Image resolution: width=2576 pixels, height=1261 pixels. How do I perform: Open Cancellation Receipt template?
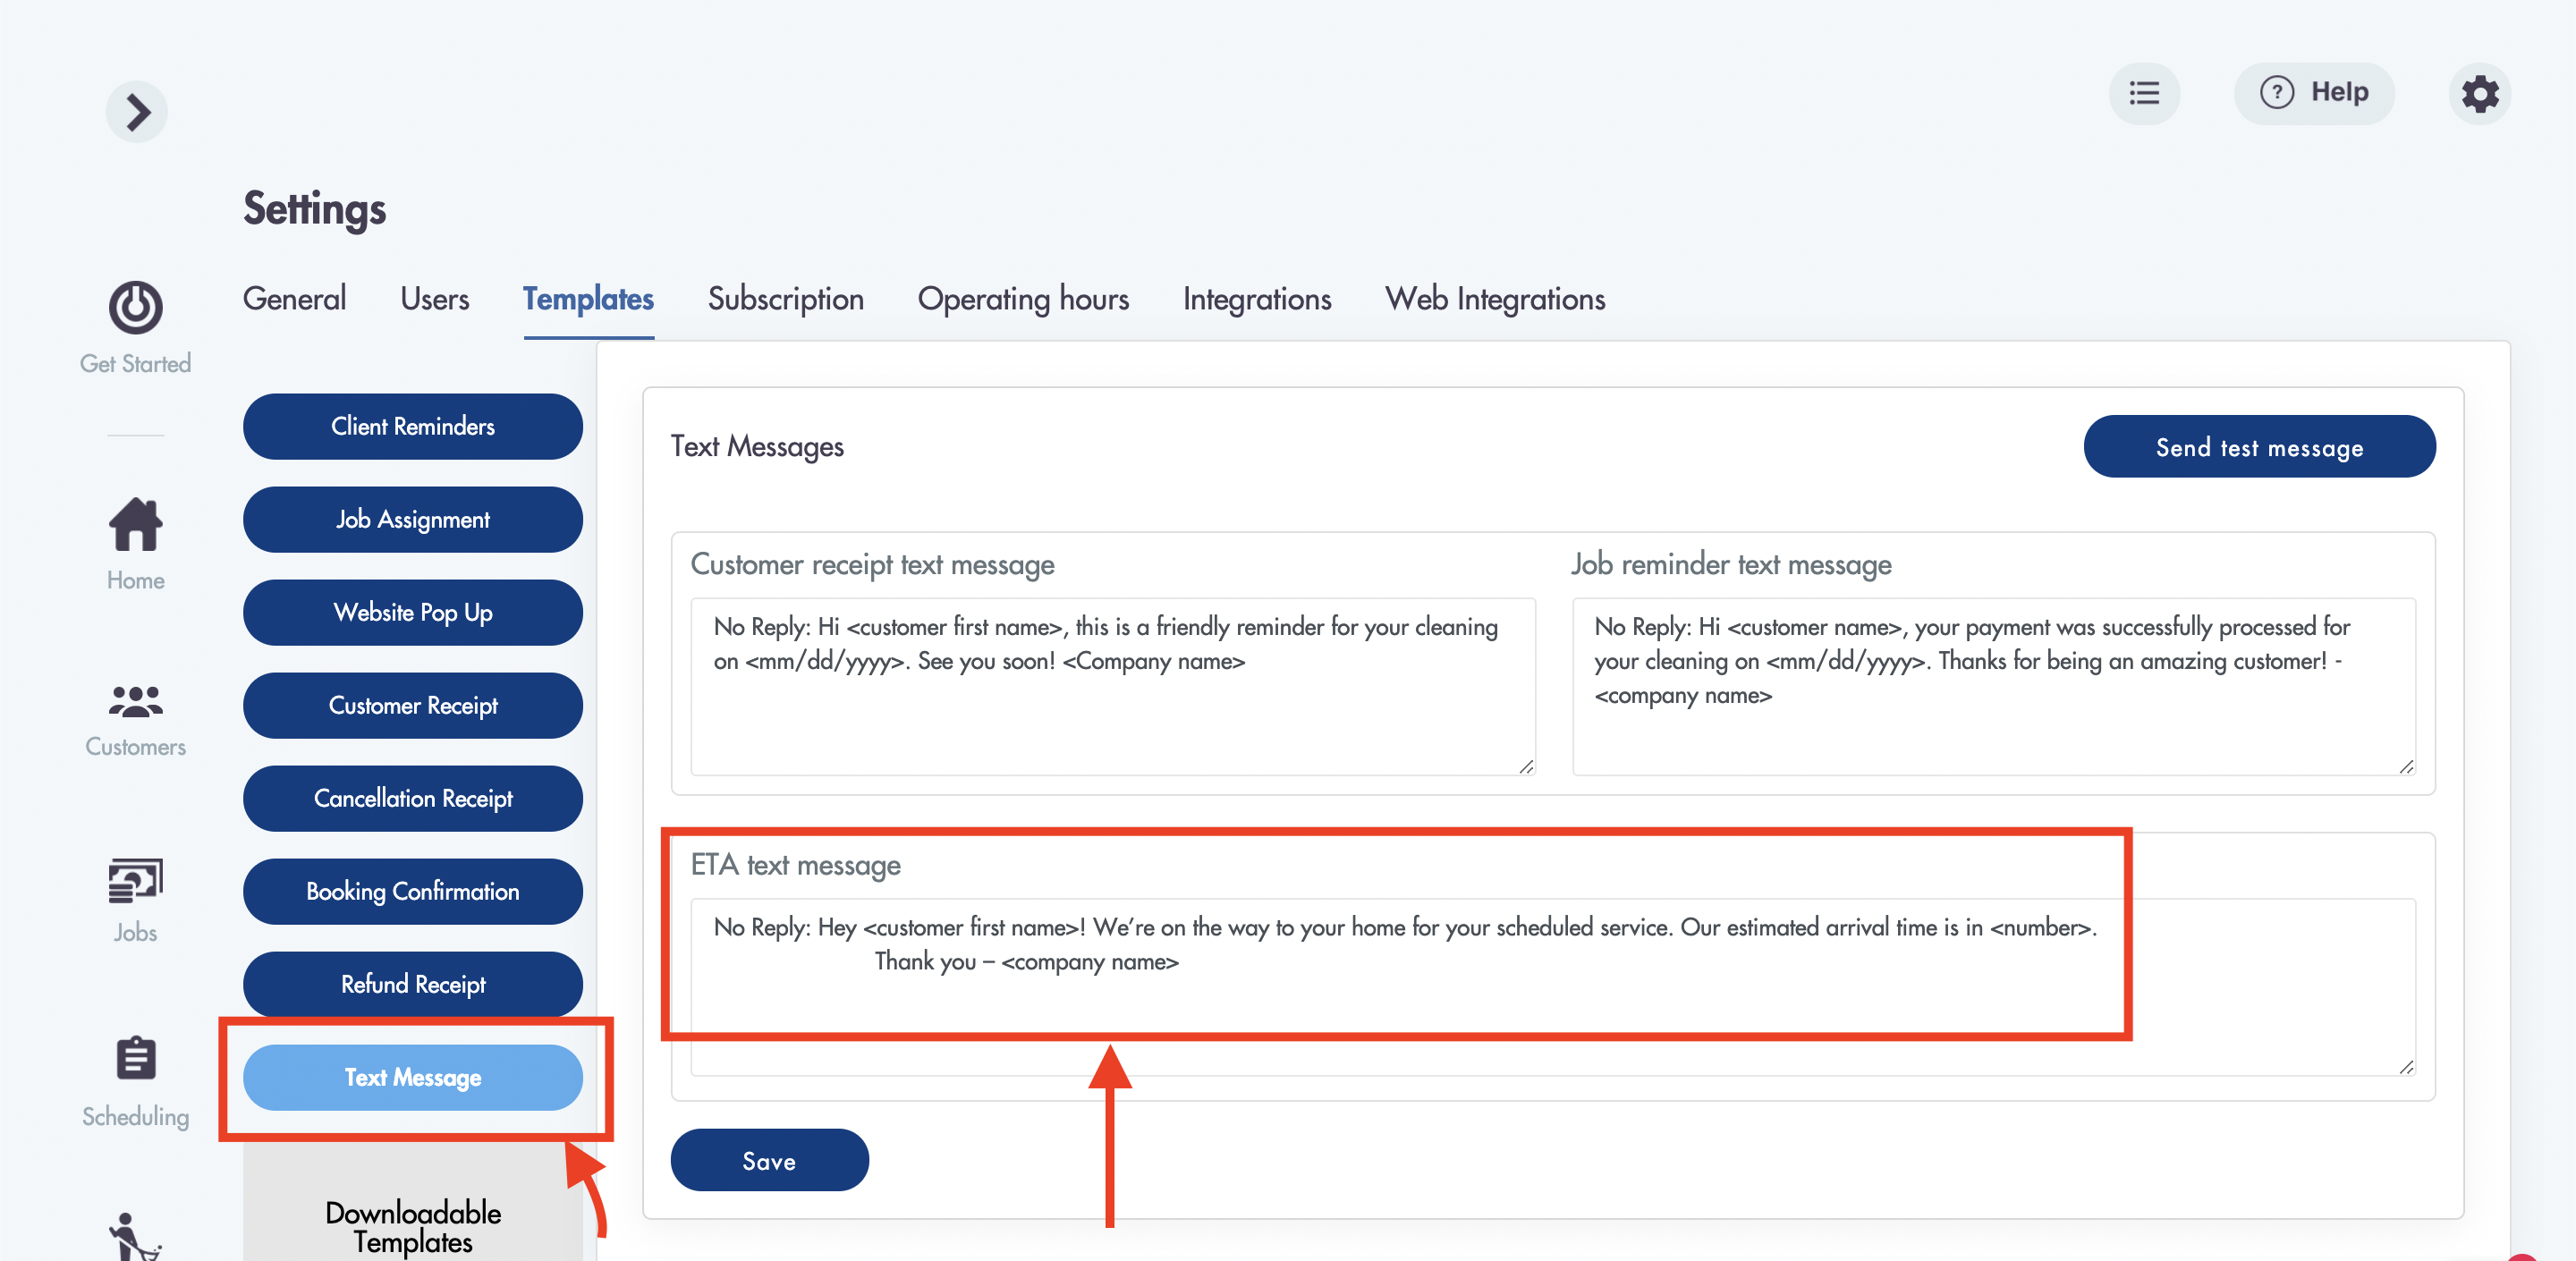pos(413,798)
